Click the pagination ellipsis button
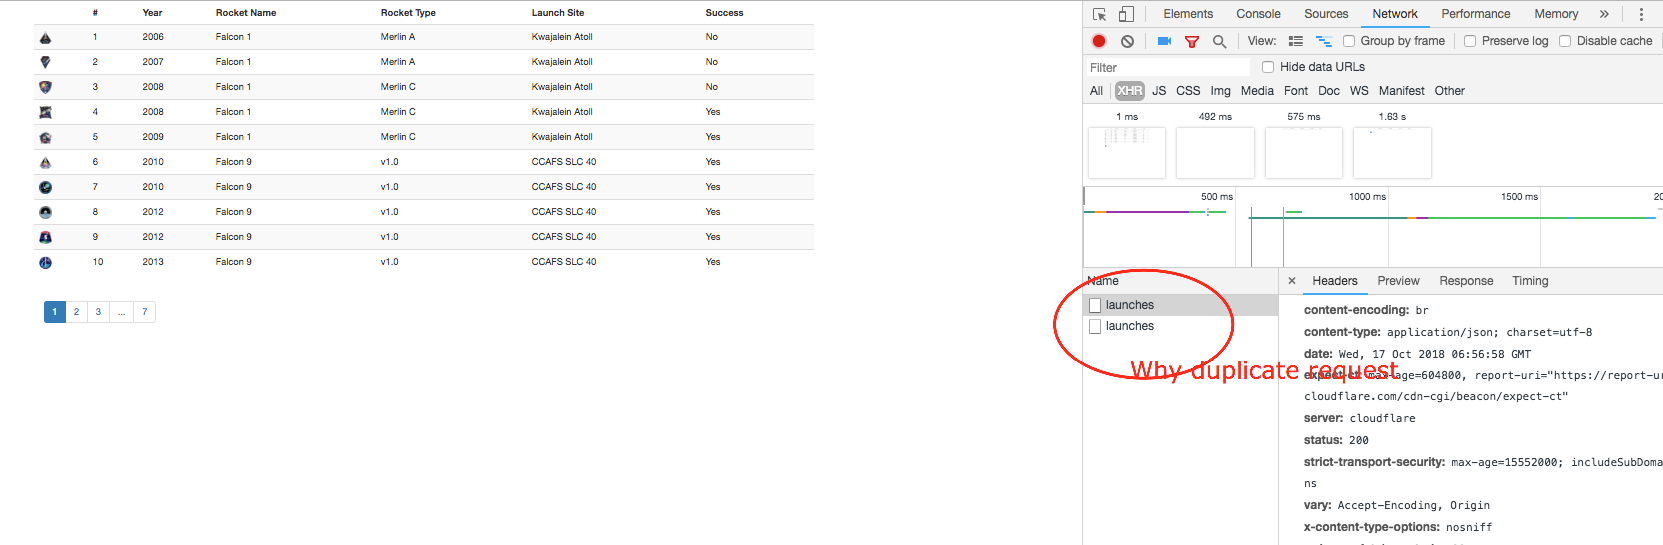This screenshot has height=545, width=1663. 121,312
